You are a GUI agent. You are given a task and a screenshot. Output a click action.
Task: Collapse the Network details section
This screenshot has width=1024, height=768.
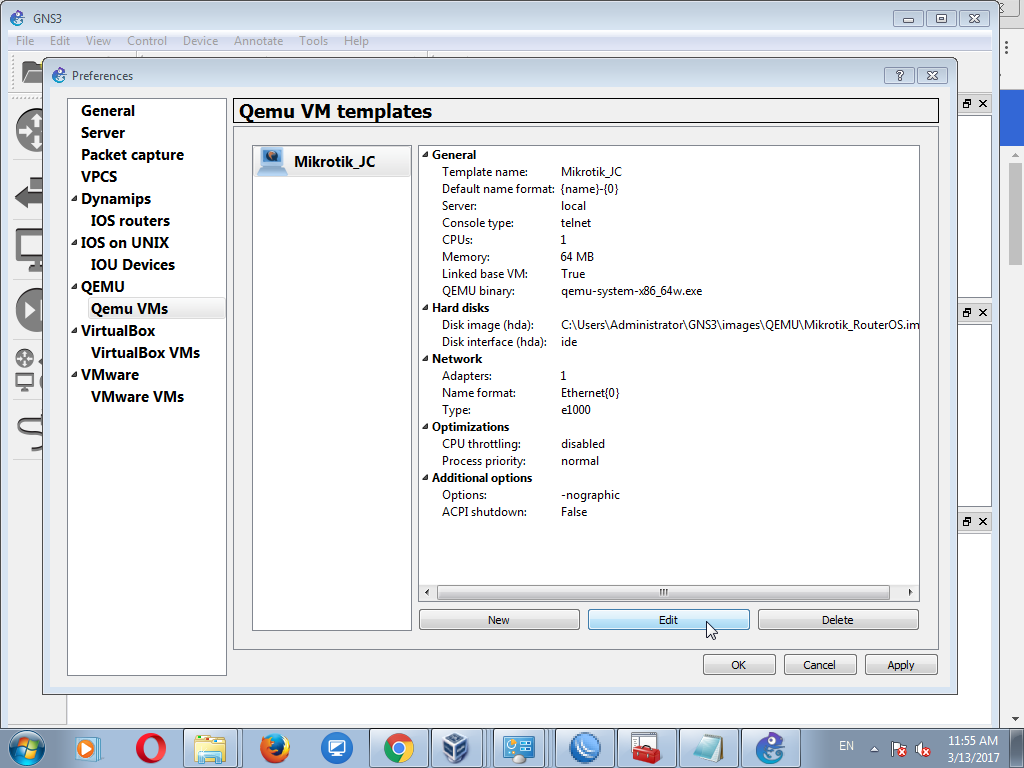point(426,359)
